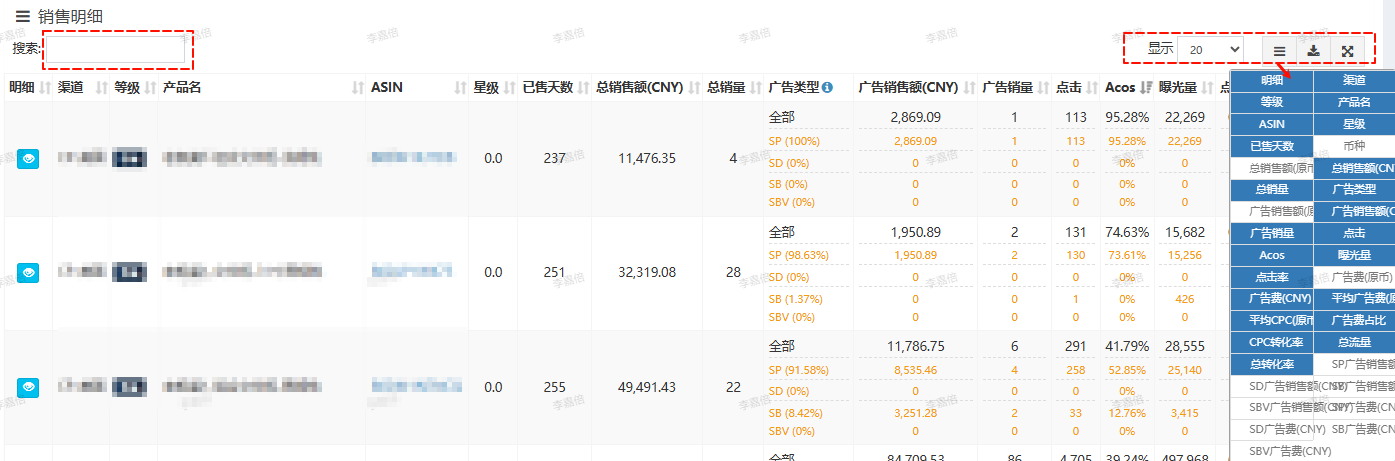Toggle 币种 column visibility in column list
1395x461 pixels.
(x=1353, y=146)
